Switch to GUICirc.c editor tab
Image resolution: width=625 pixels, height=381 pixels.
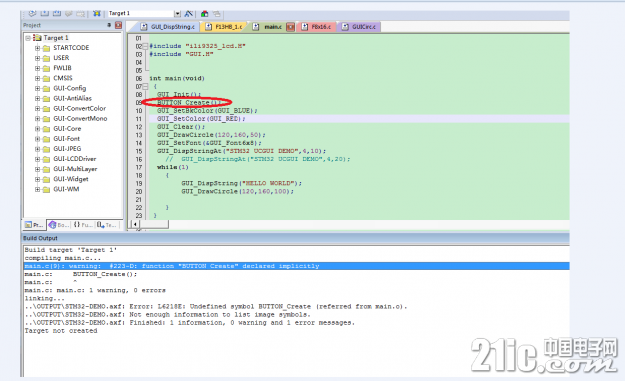point(359,27)
